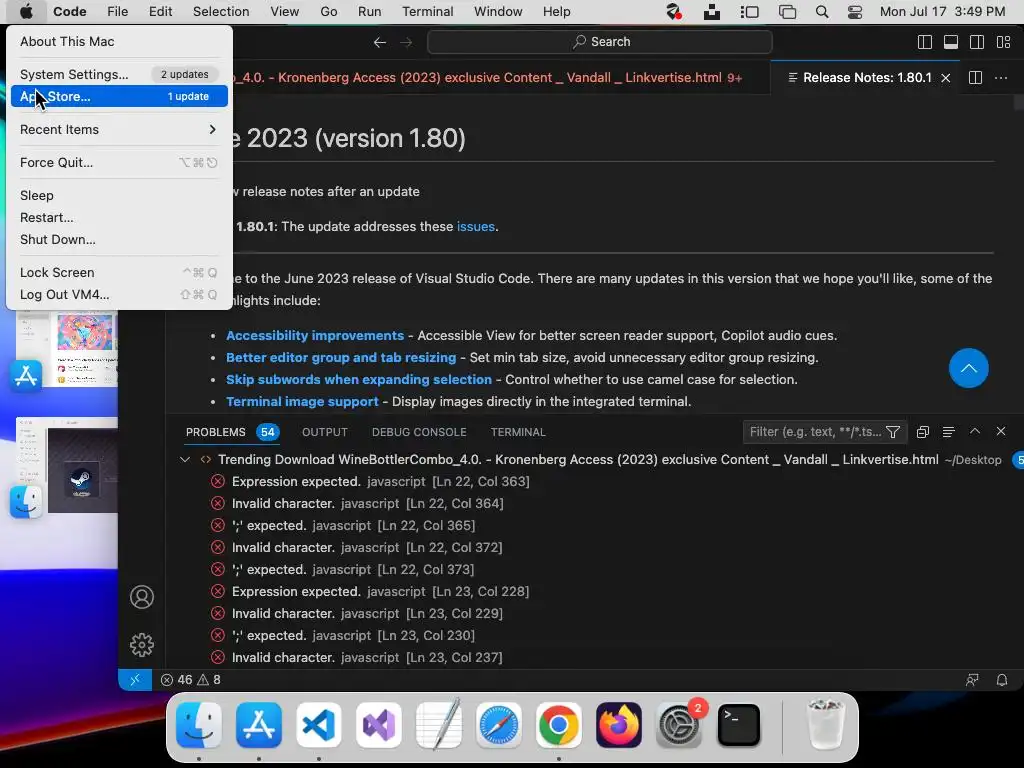Open the Apple menu icon
This screenshot has width=1024, height=768.
(x=26, y=12)
